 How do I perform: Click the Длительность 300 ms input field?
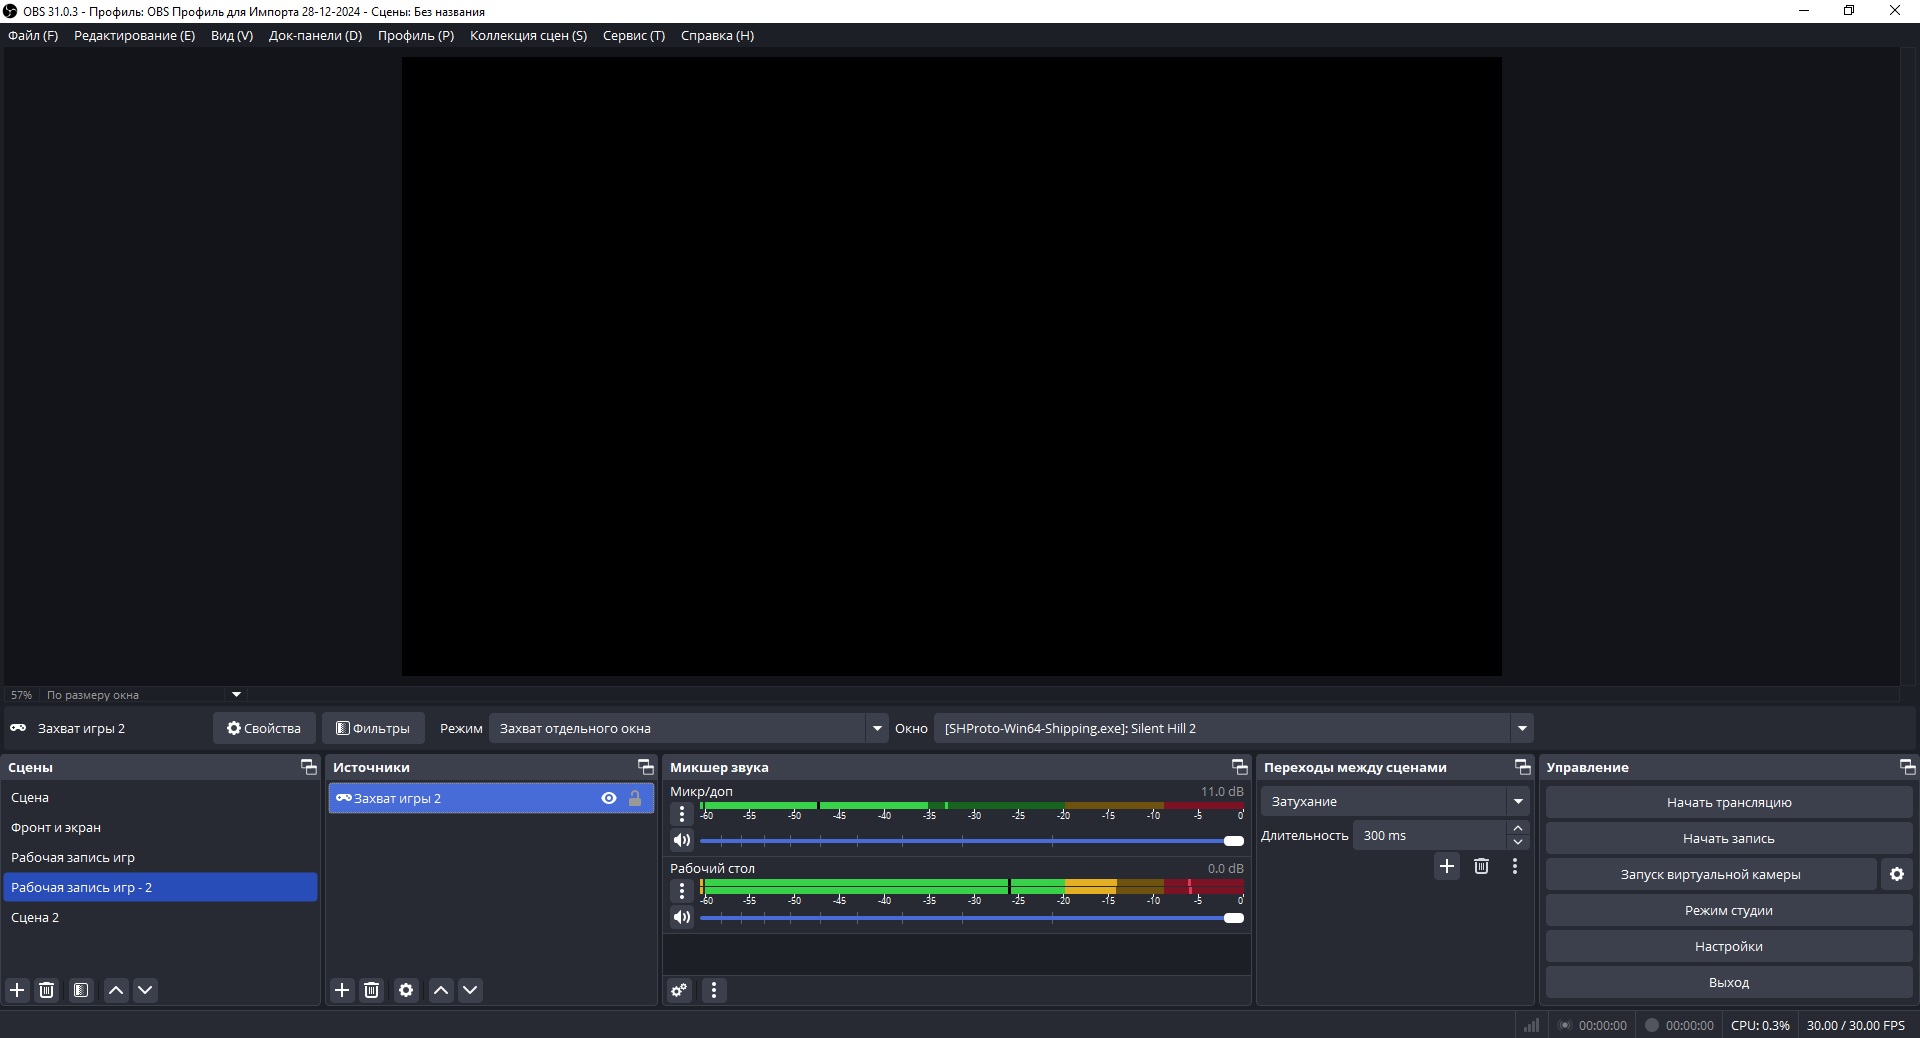pyautogui.click(x=1430, y=835)
